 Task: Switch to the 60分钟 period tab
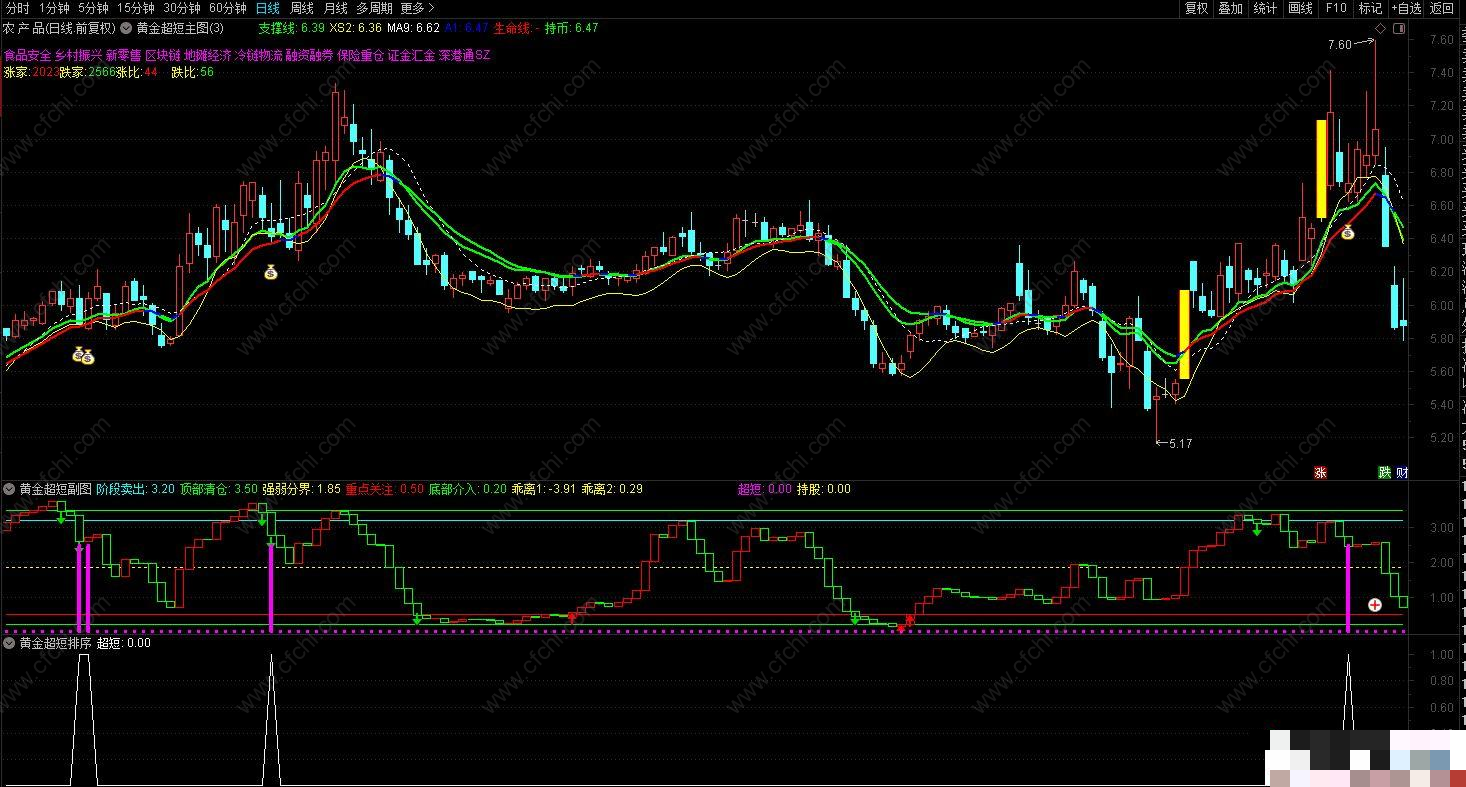[x=228, y=8]
